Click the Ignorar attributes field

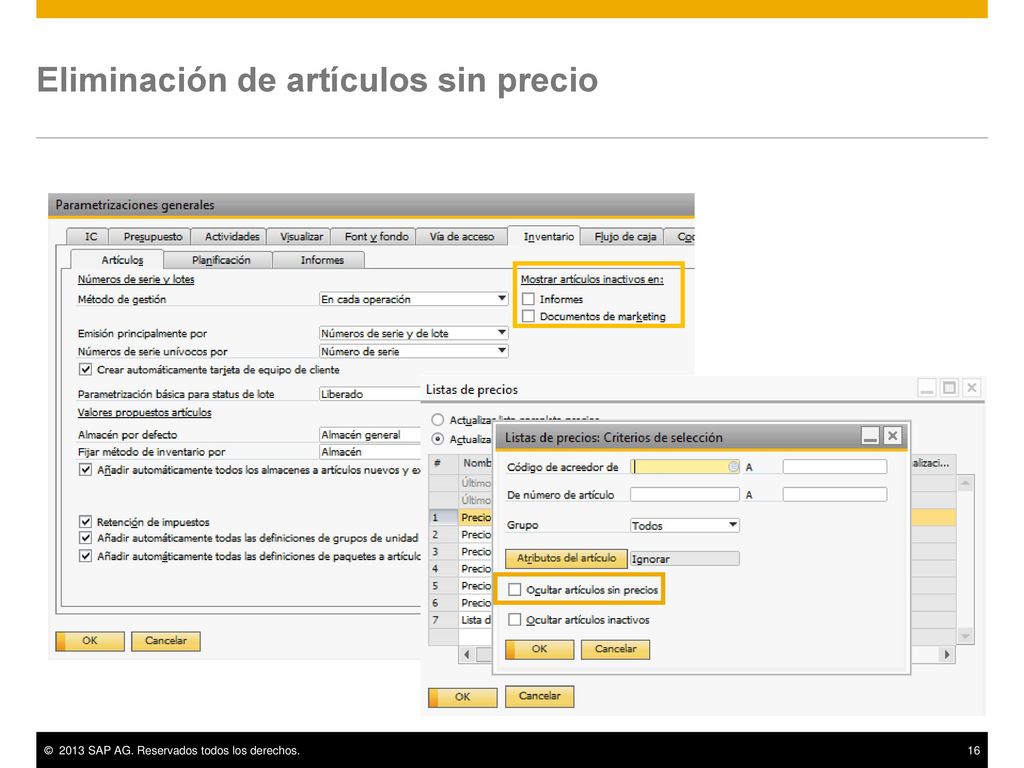684,559
